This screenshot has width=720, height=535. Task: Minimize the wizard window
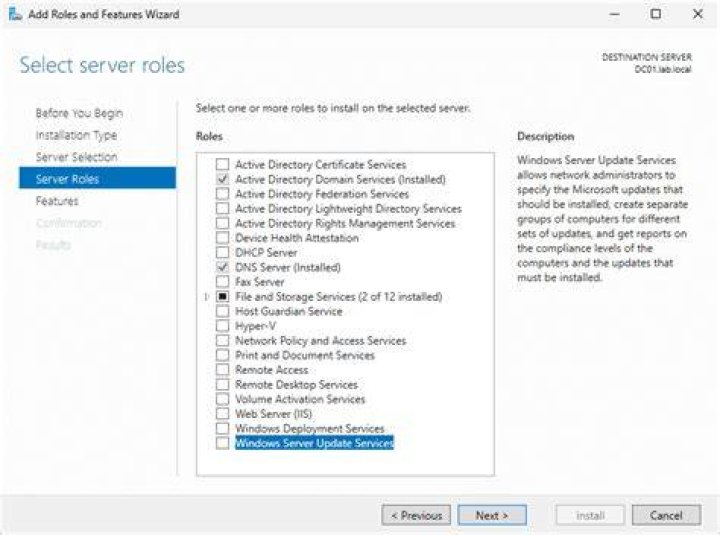(x=614, y=14)
